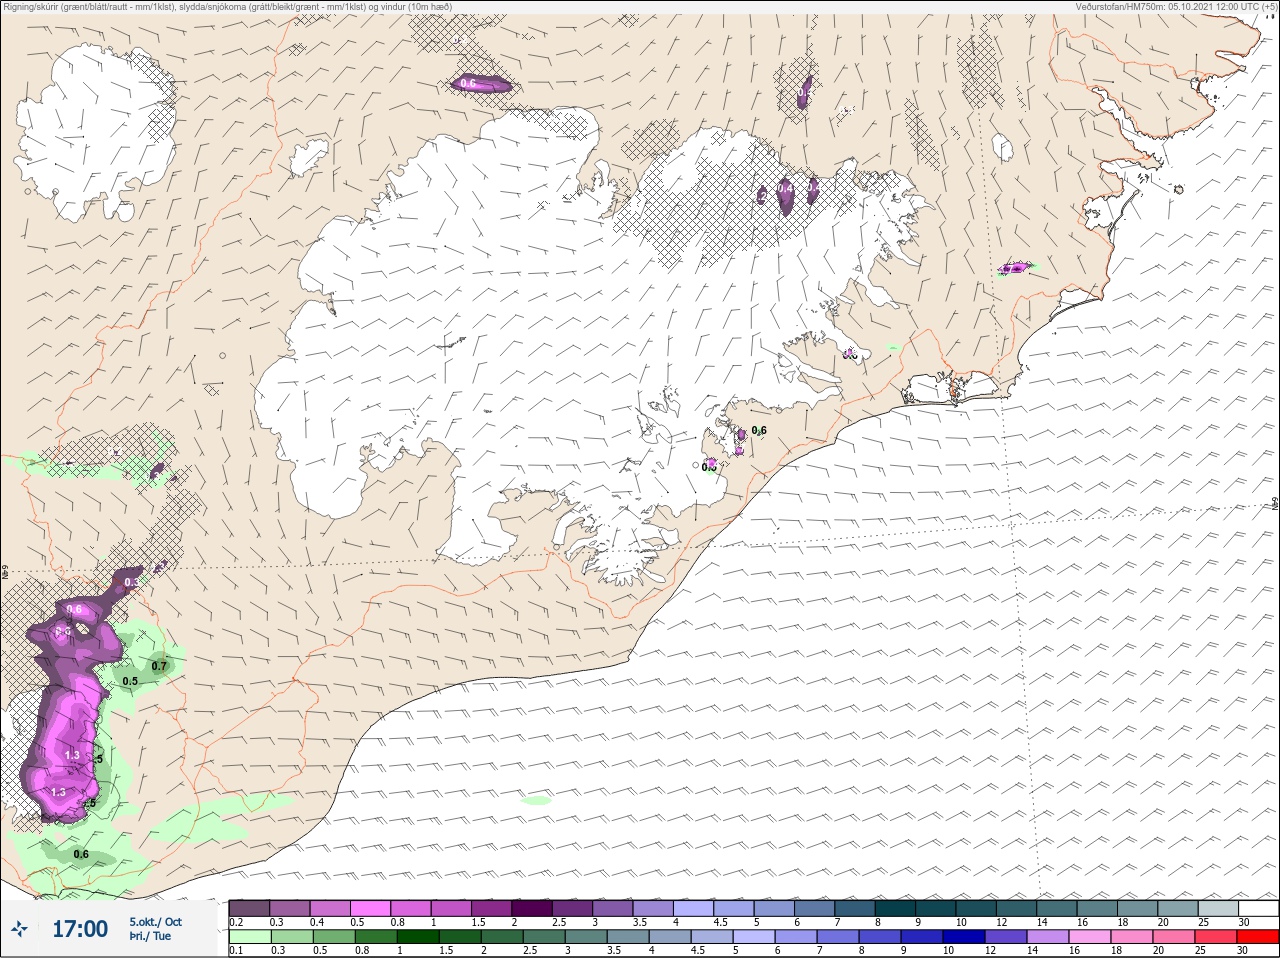1280x958 pixels.
Task: Select white upper legend swatch after 30
Action: click(1258, 908)
